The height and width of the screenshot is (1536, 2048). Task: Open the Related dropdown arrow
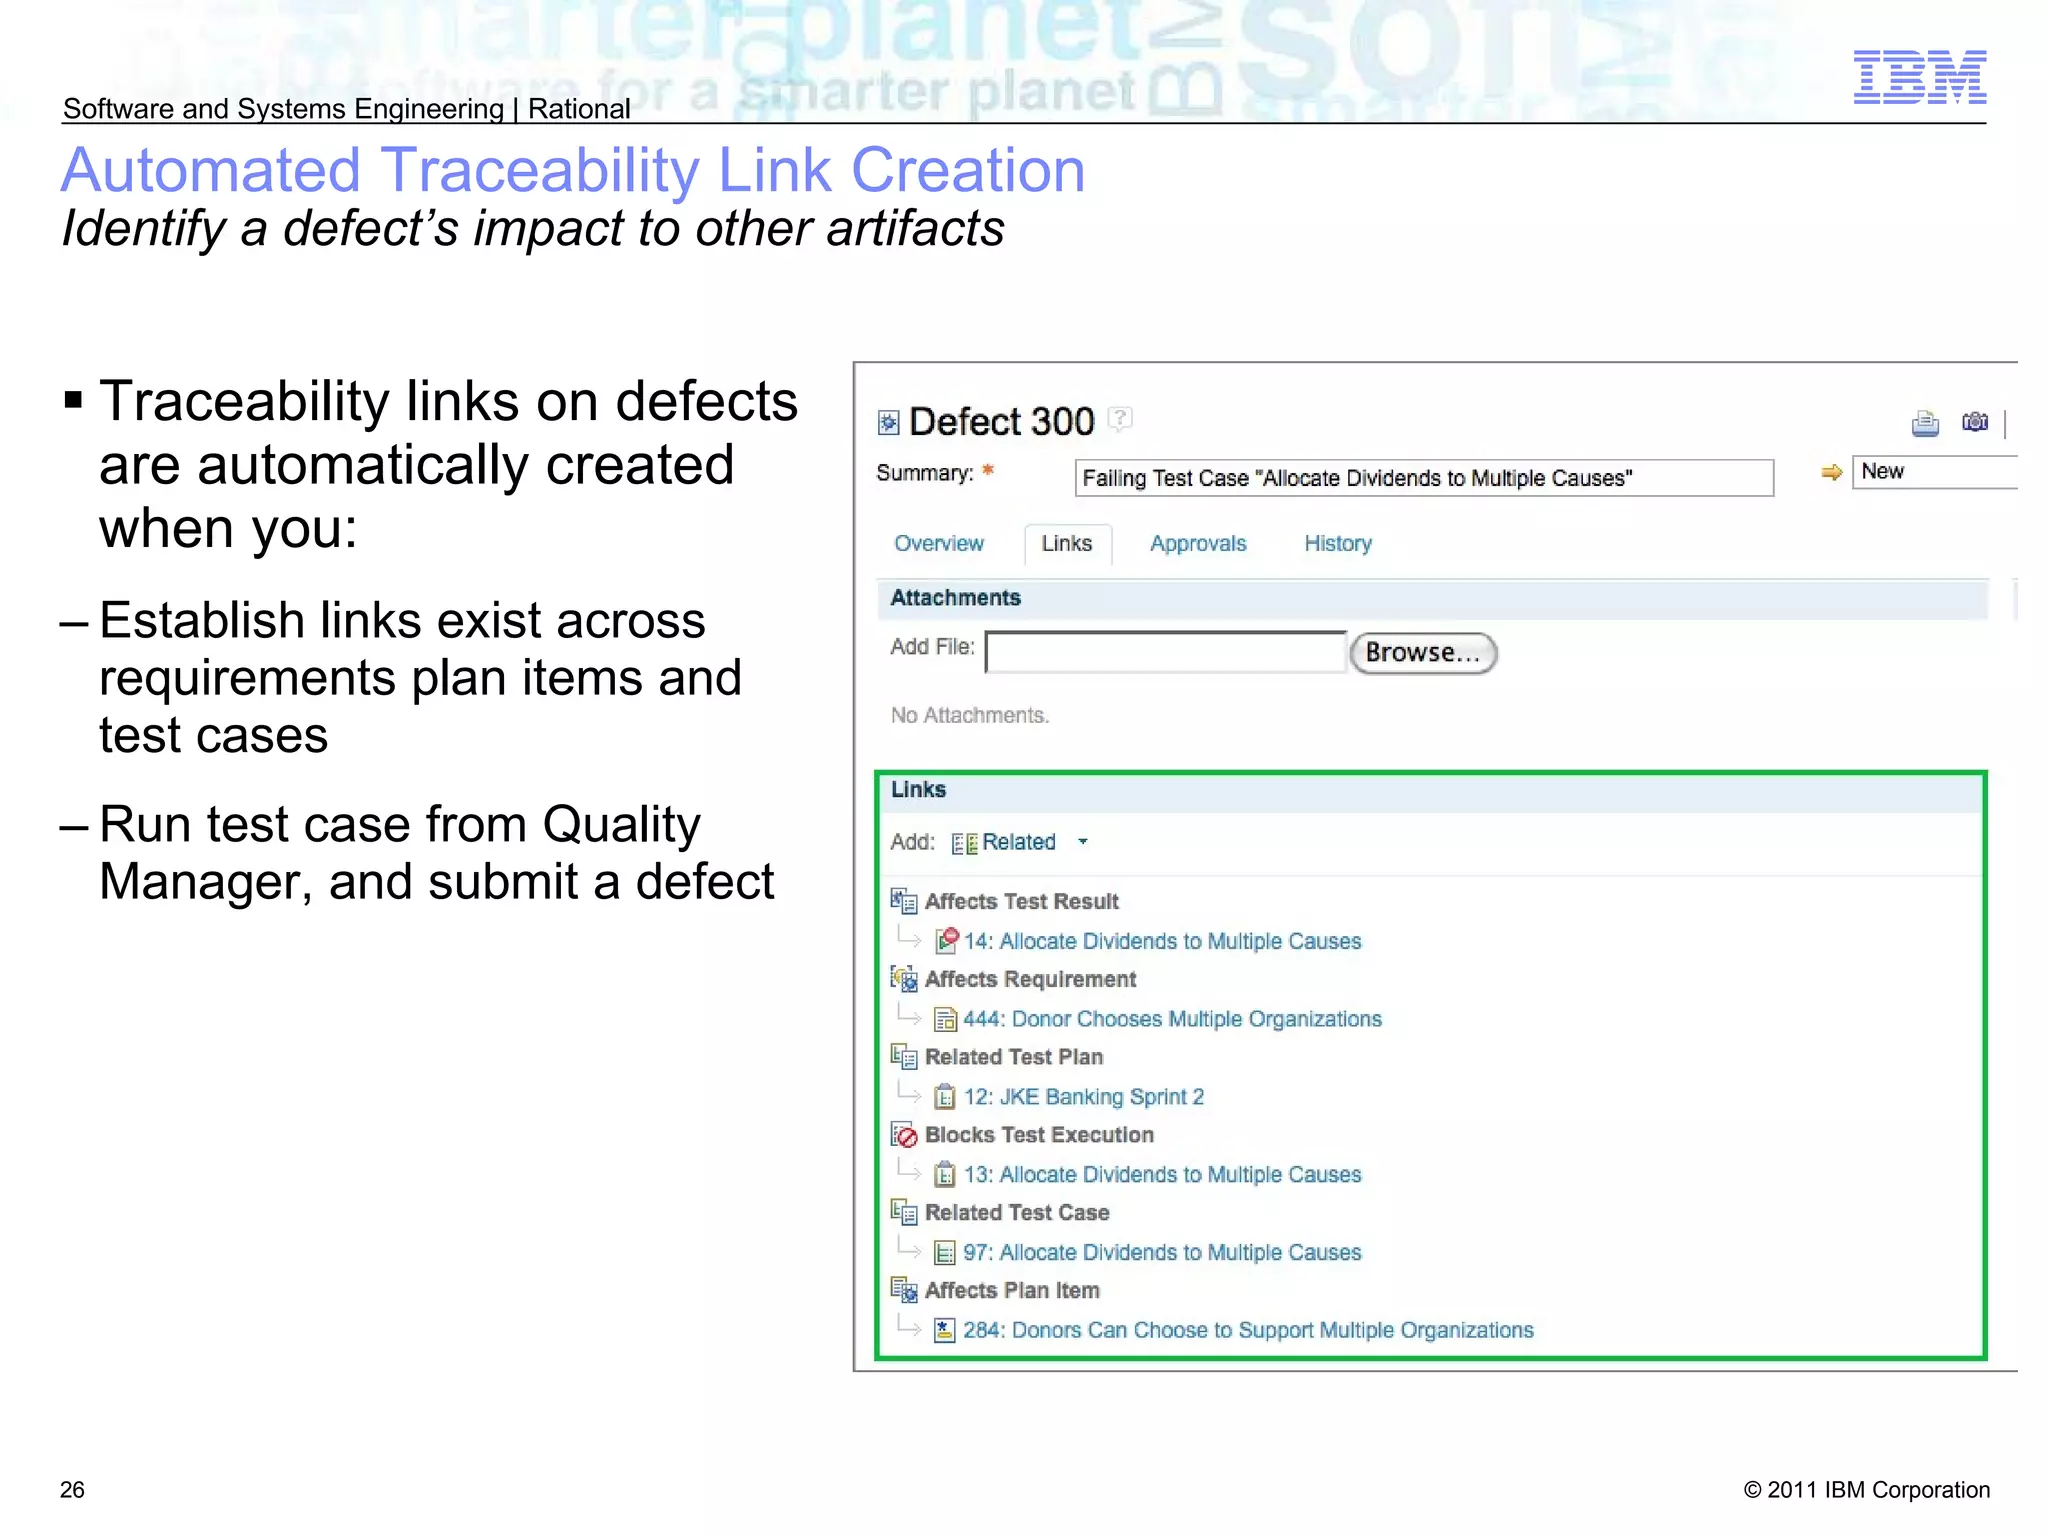(x=1083, y=842)
